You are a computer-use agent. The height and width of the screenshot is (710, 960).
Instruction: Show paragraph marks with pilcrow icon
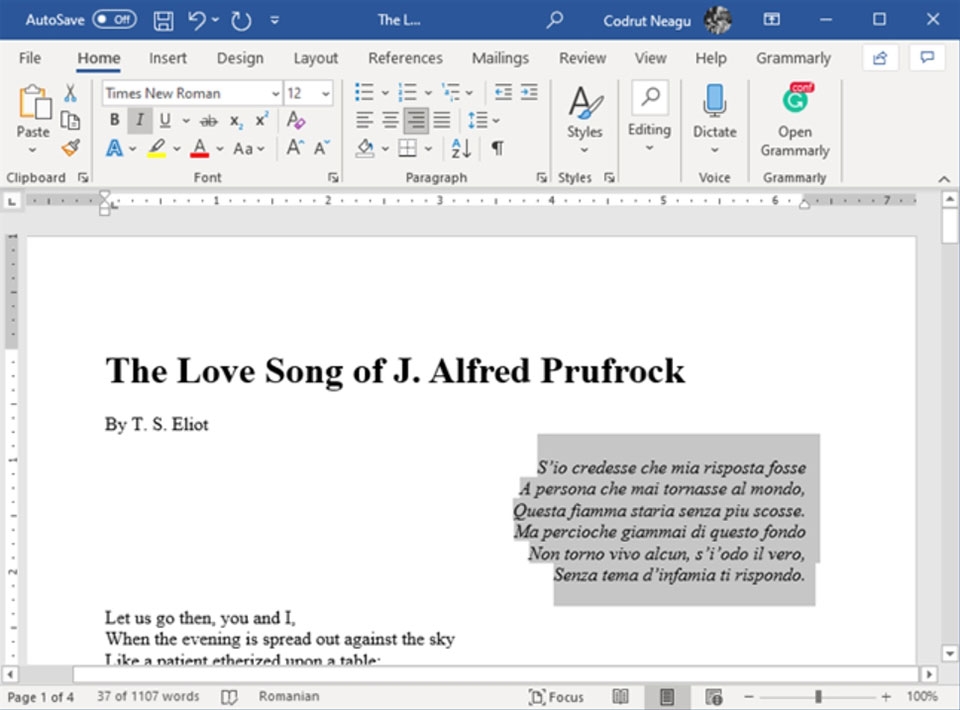click(498, 148)
